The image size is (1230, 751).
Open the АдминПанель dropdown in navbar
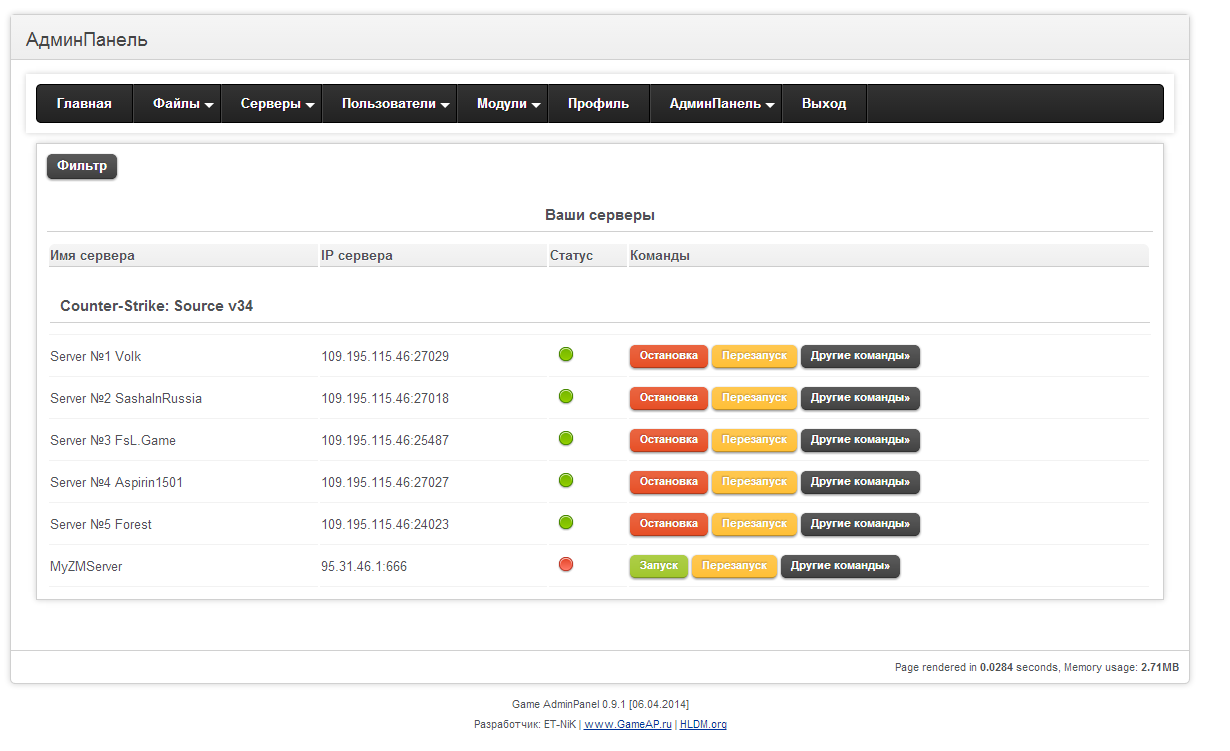click(721, 104)
